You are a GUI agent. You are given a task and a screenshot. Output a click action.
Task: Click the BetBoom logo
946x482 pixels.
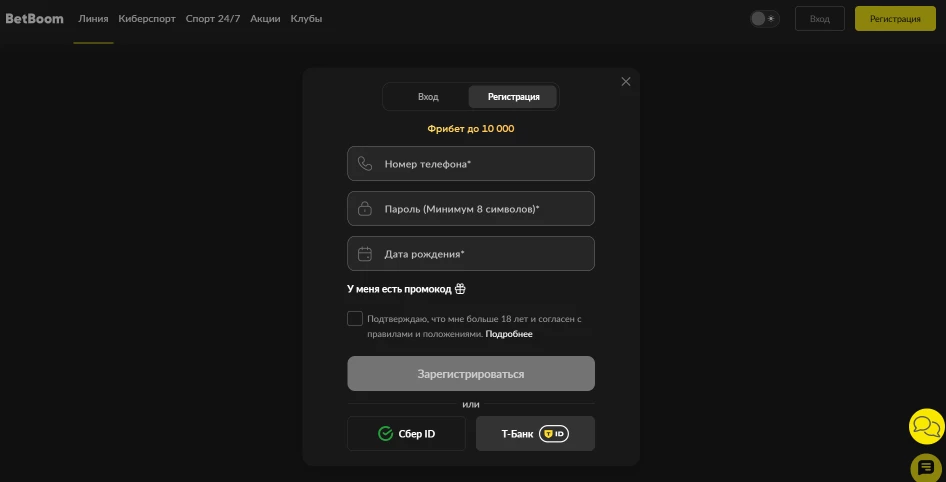tap(35, 19)
